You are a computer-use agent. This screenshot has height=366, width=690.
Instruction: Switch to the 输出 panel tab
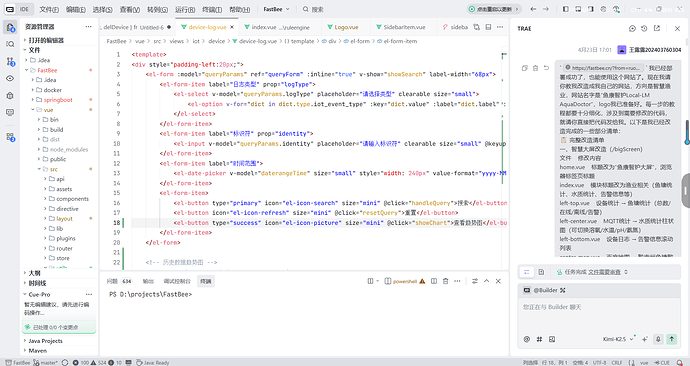(x=148, y=281)
